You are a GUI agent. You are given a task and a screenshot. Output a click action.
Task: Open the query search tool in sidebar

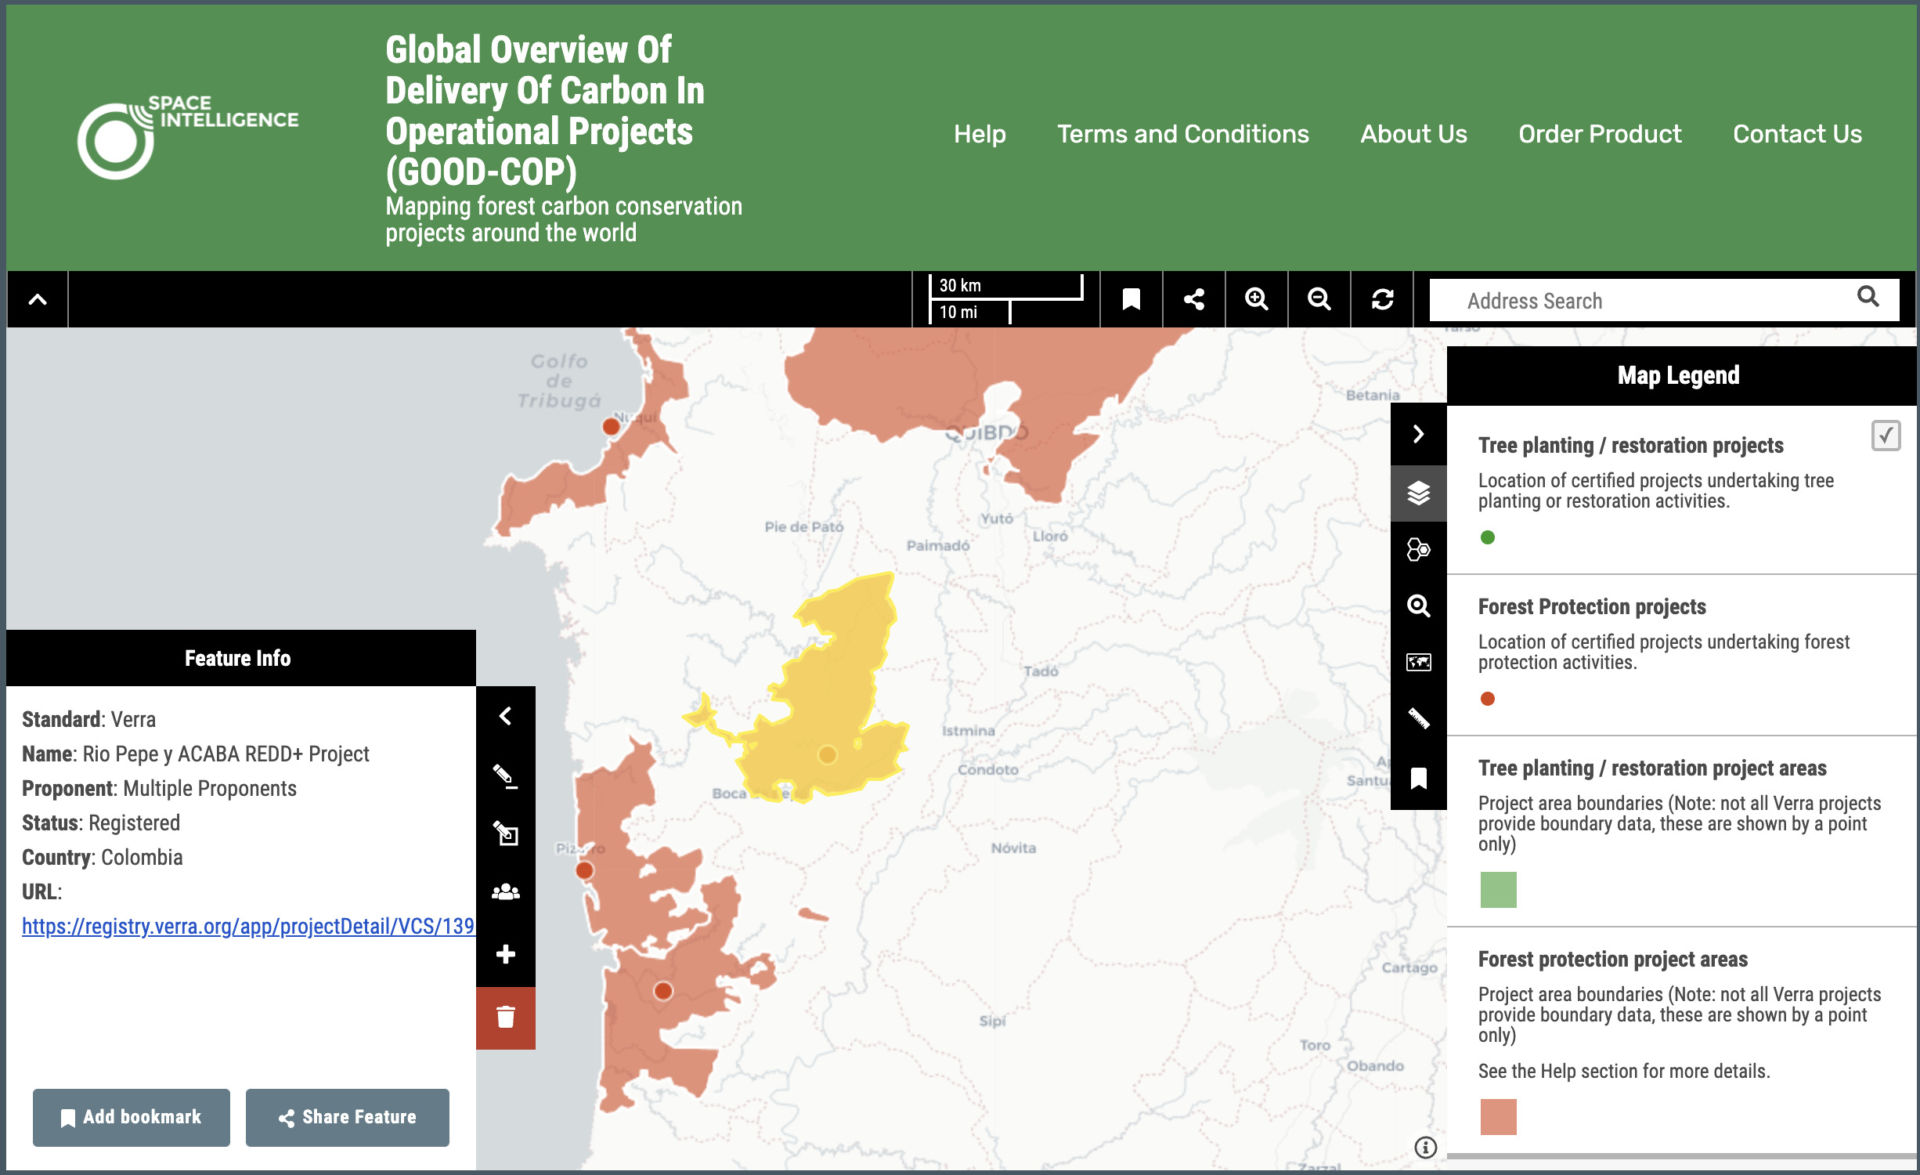tap(1418, 606)
